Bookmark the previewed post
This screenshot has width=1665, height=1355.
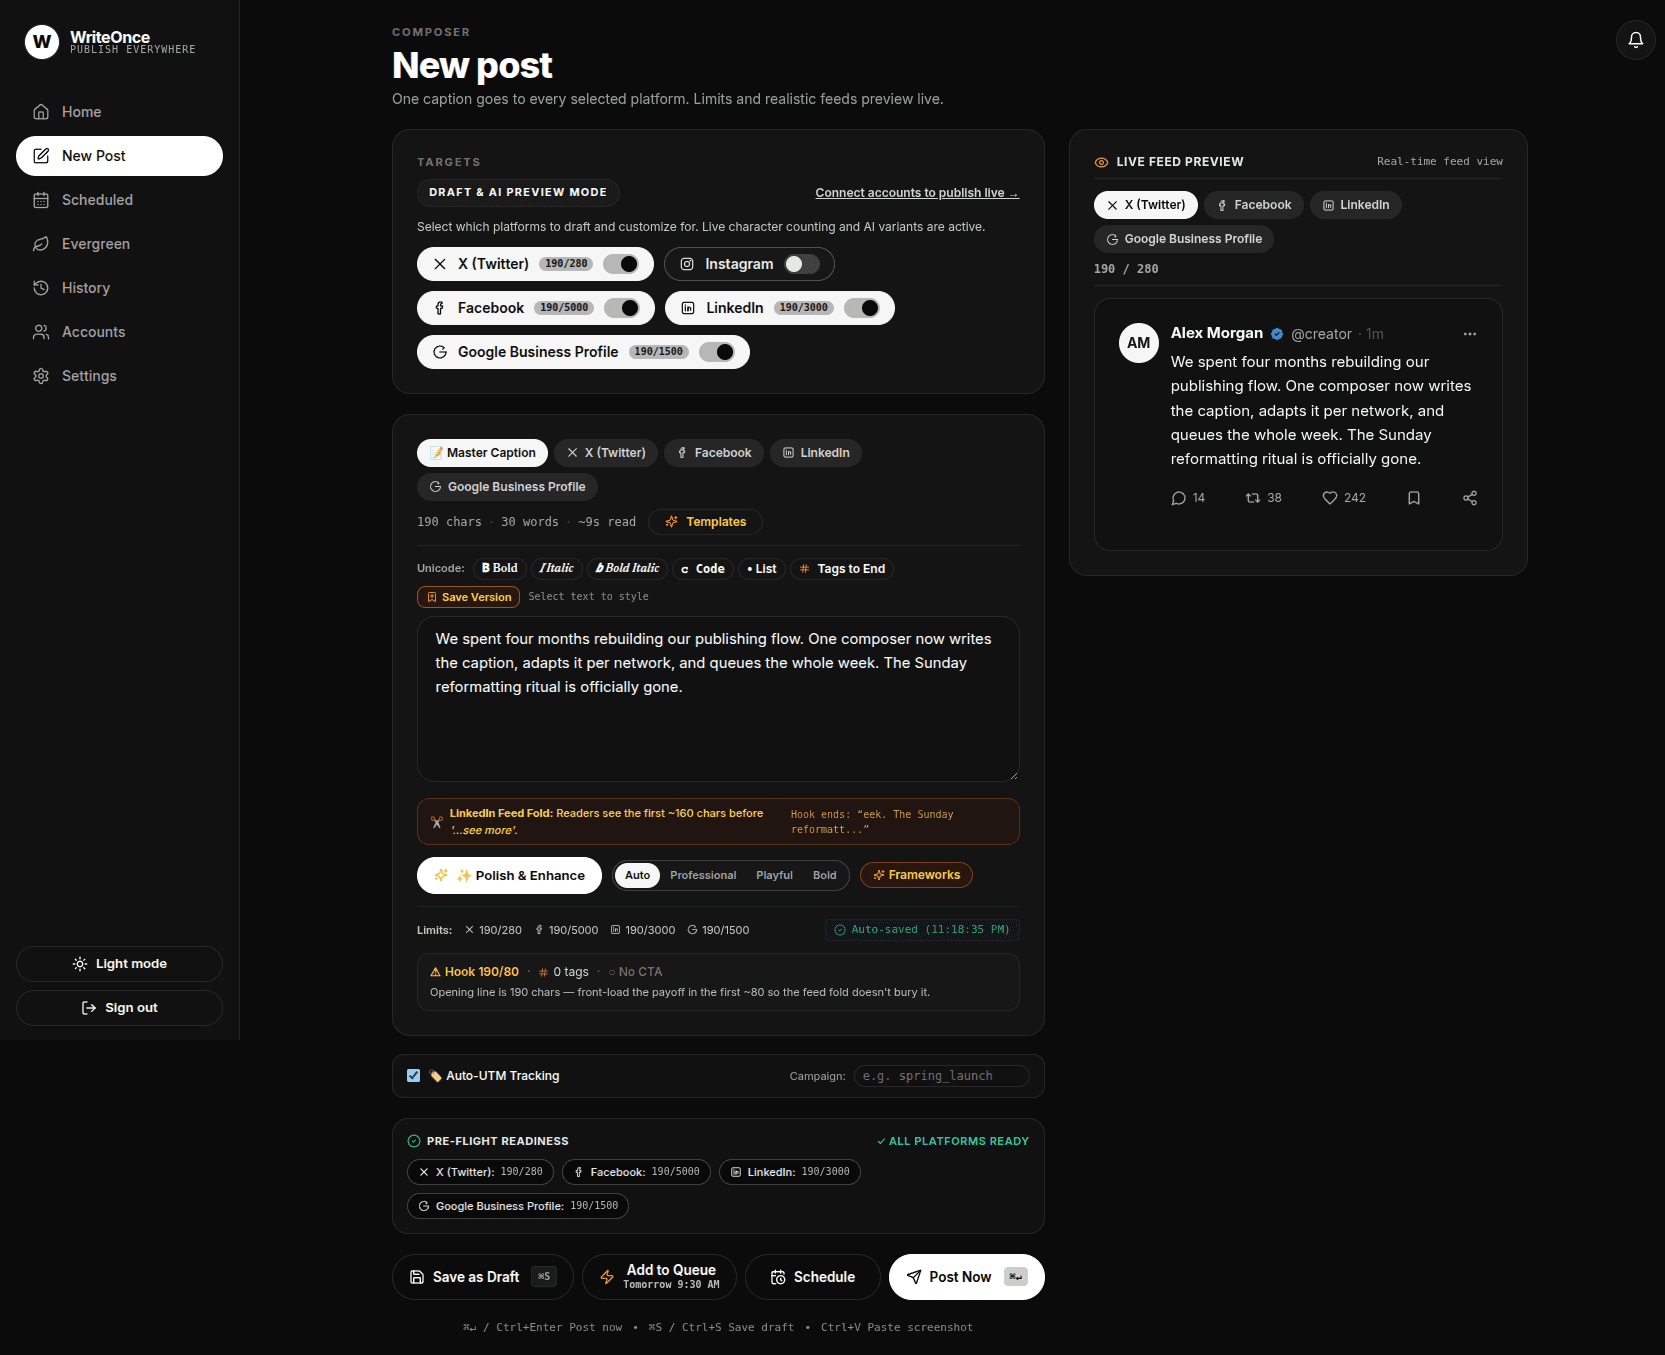coord(1414,498)
